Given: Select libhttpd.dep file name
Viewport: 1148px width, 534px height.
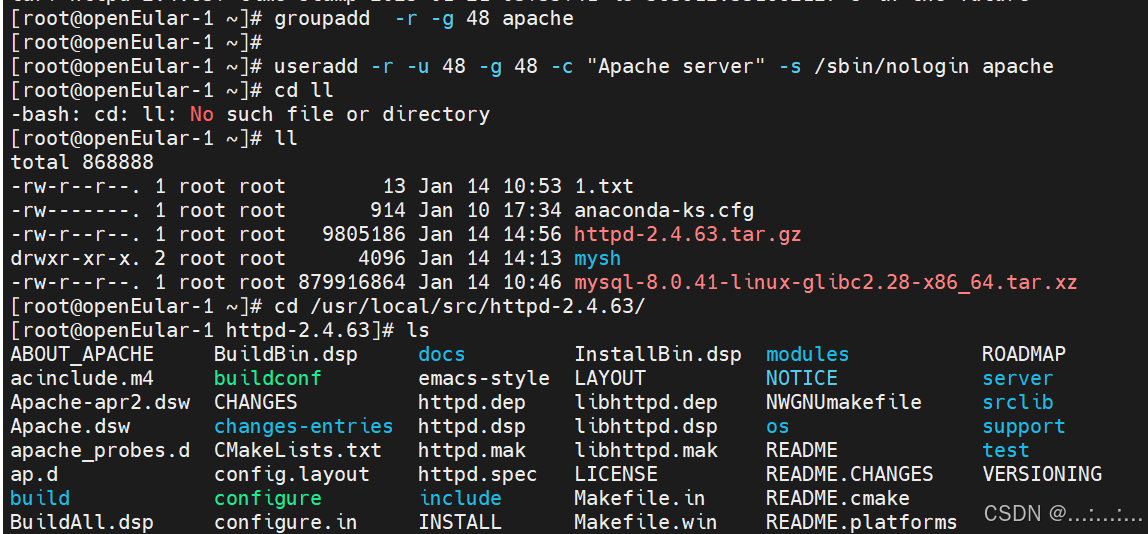Looking at the screenshot, I should click(x=646, y=402).
